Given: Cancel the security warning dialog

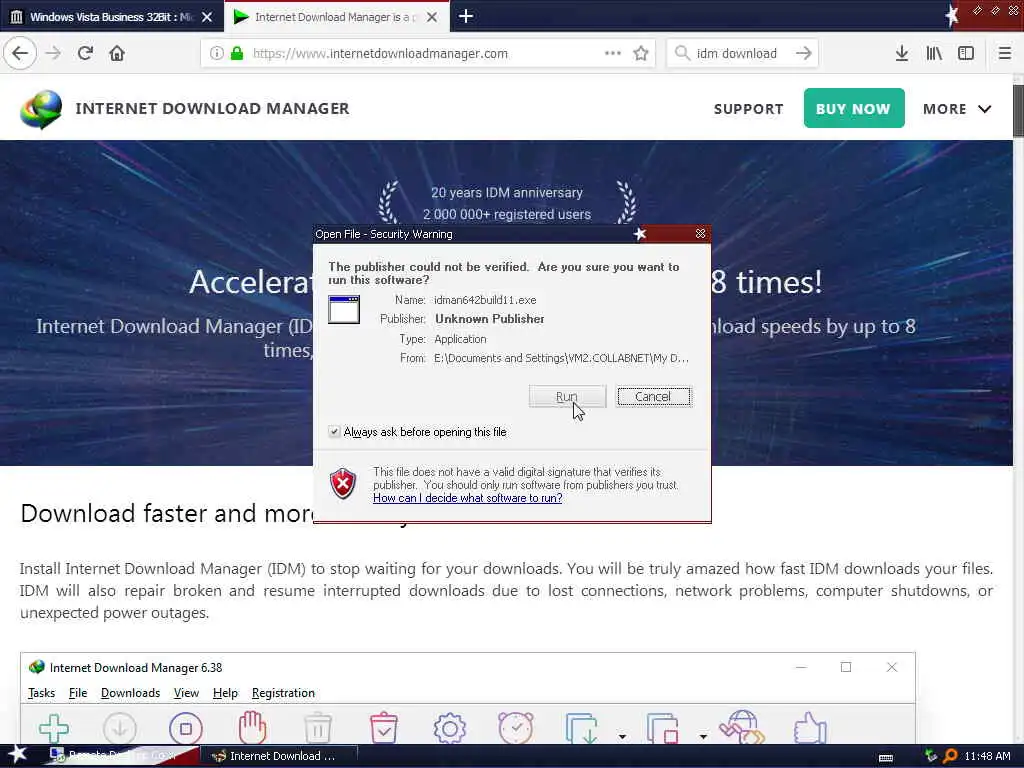Looking at the screenshot, I should tap(654, 396).
